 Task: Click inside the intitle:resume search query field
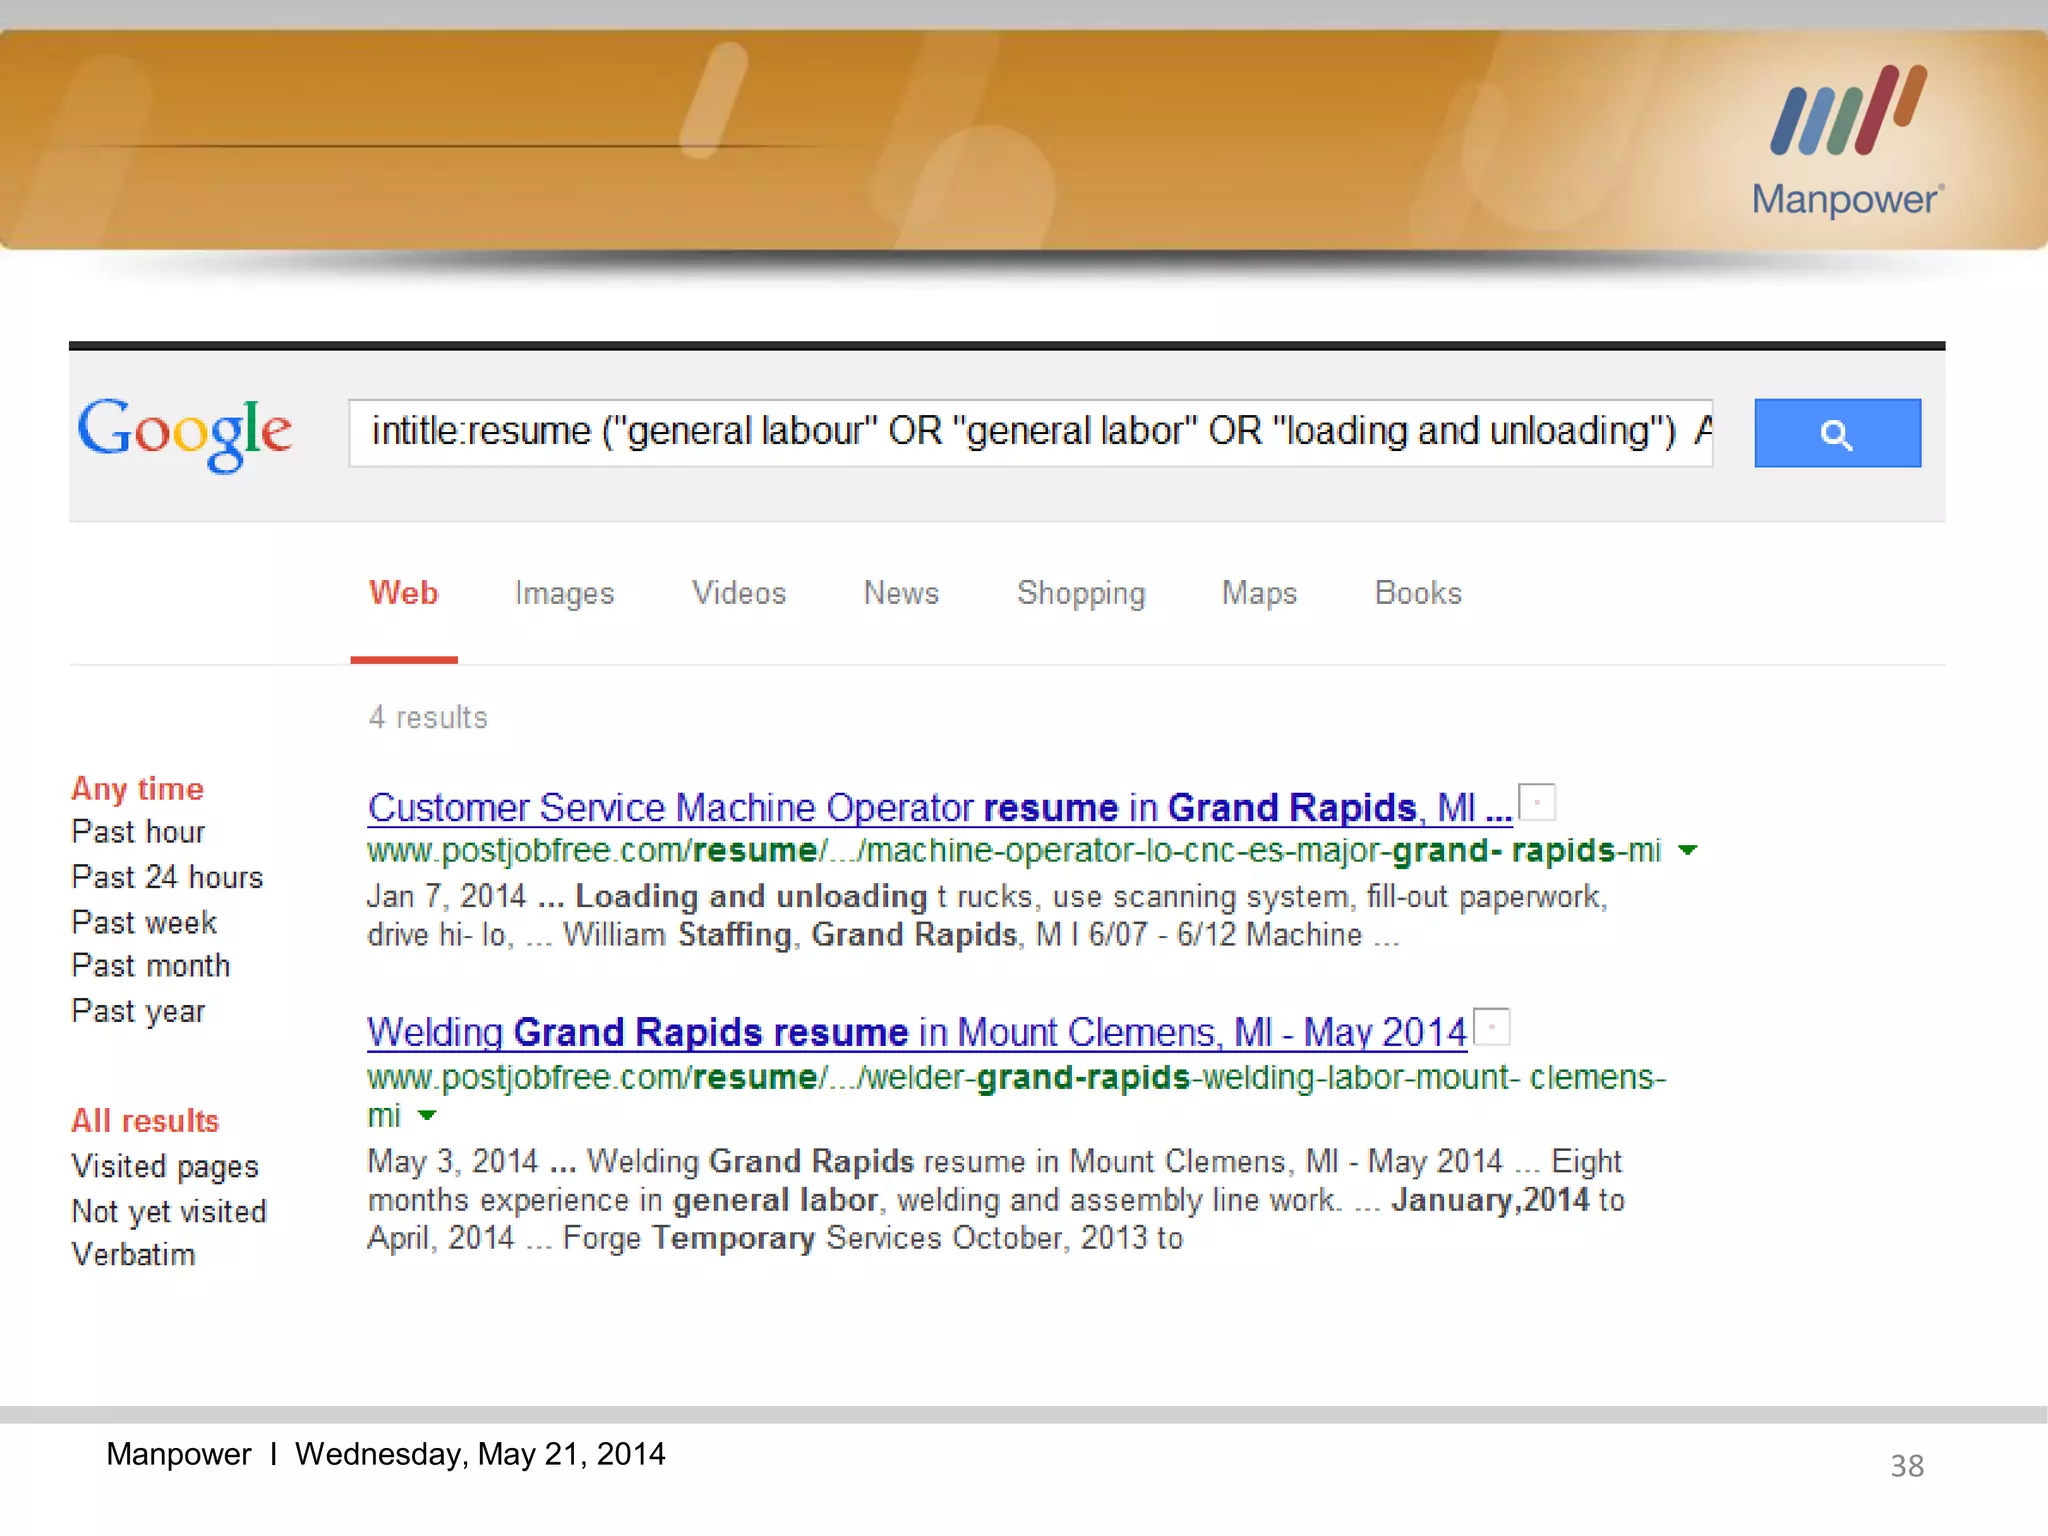[1030, 432]
